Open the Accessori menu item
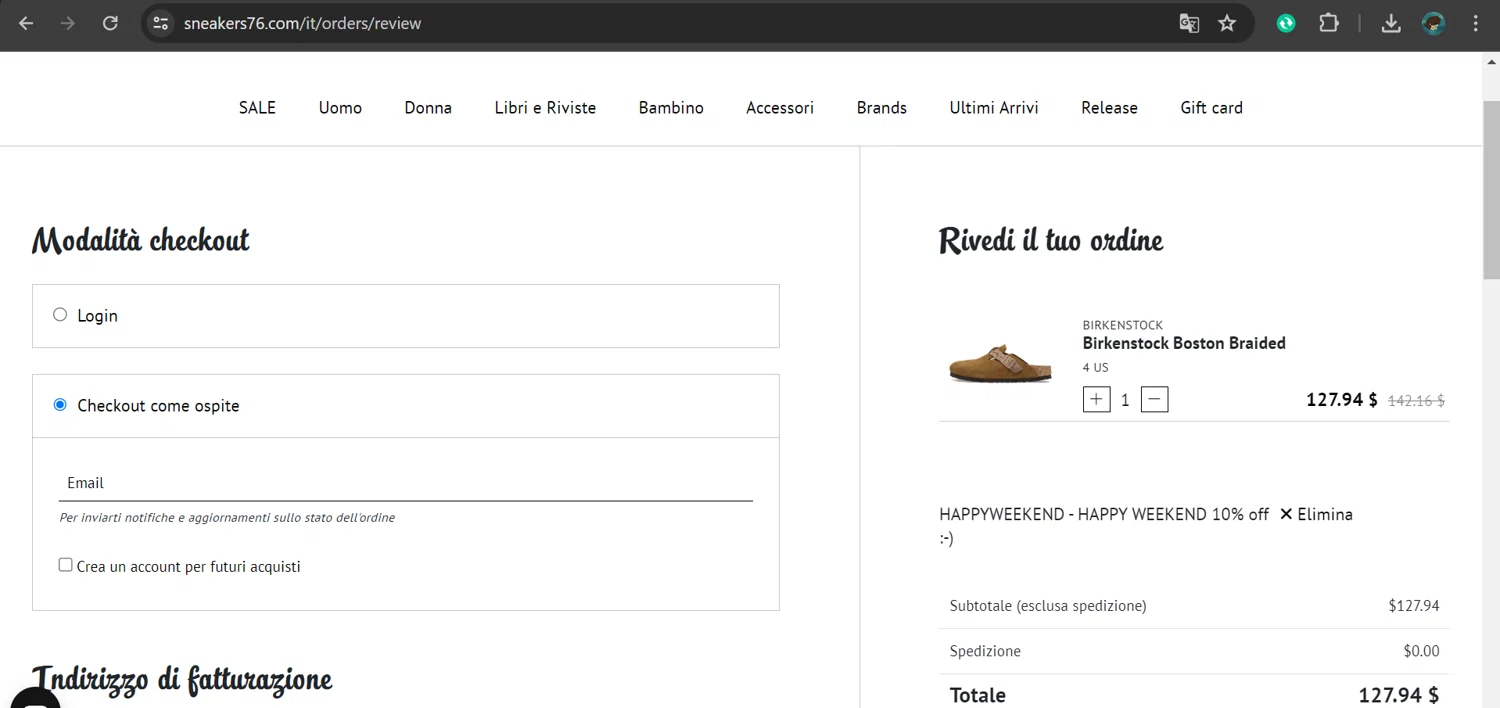Image resolution: width=1500 pixels, height=708 pixels. (x=780, y=107)
